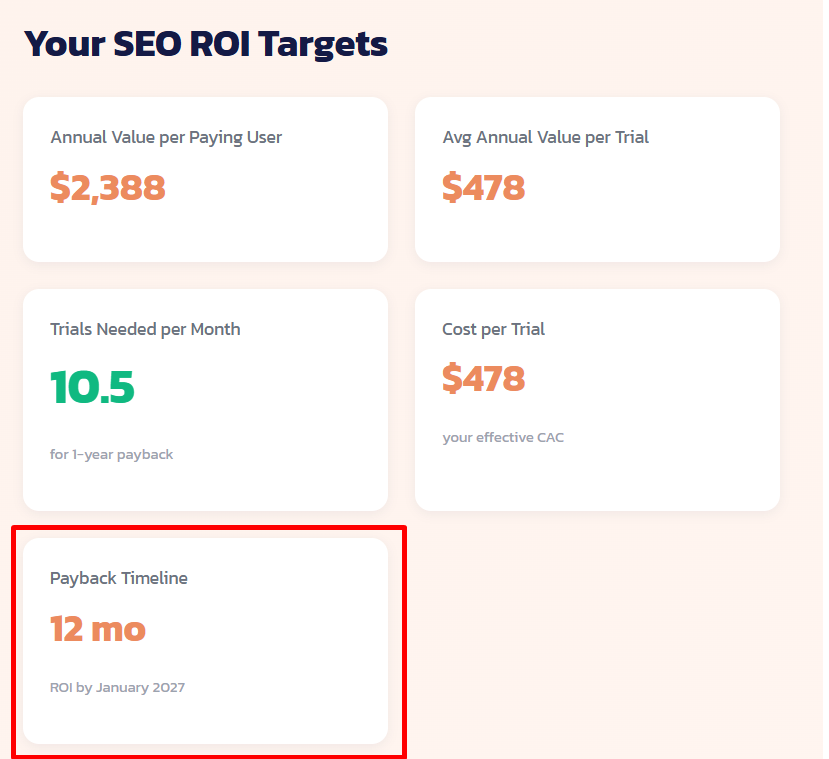Click the Trials Needed per Month title text
Image resolution: width=829 pixels, height=759 pixels.
tap(145, 328)
